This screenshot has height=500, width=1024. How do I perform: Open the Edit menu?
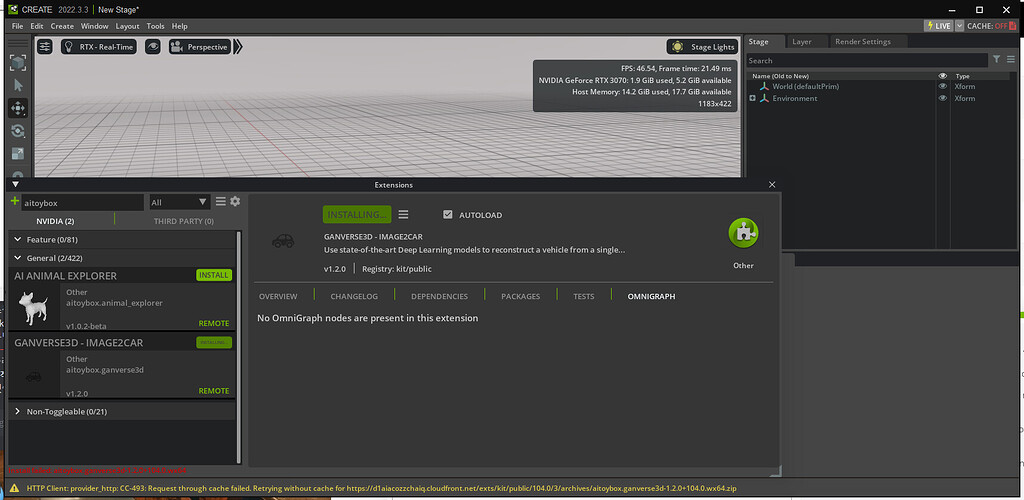click(x=37, y=26)
